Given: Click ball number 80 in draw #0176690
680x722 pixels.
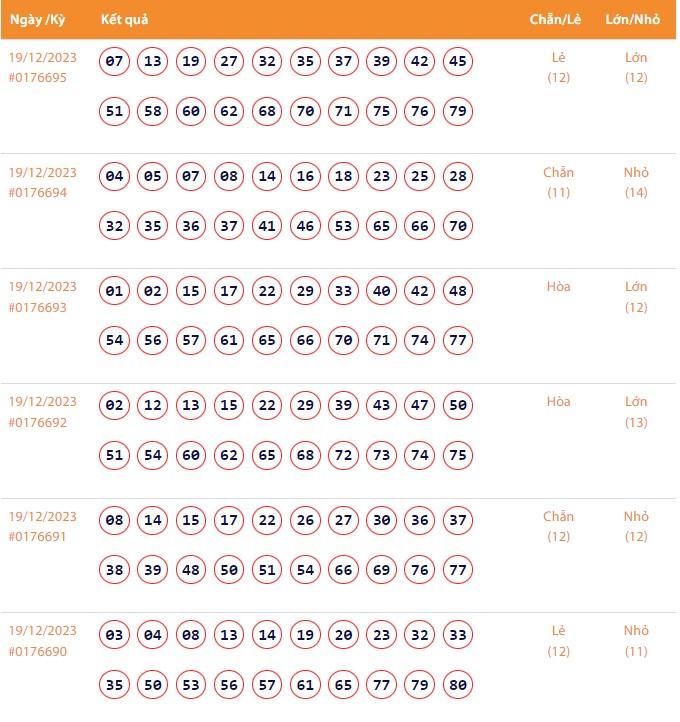Looking at the screenshot, I should [x=458, y=685].
